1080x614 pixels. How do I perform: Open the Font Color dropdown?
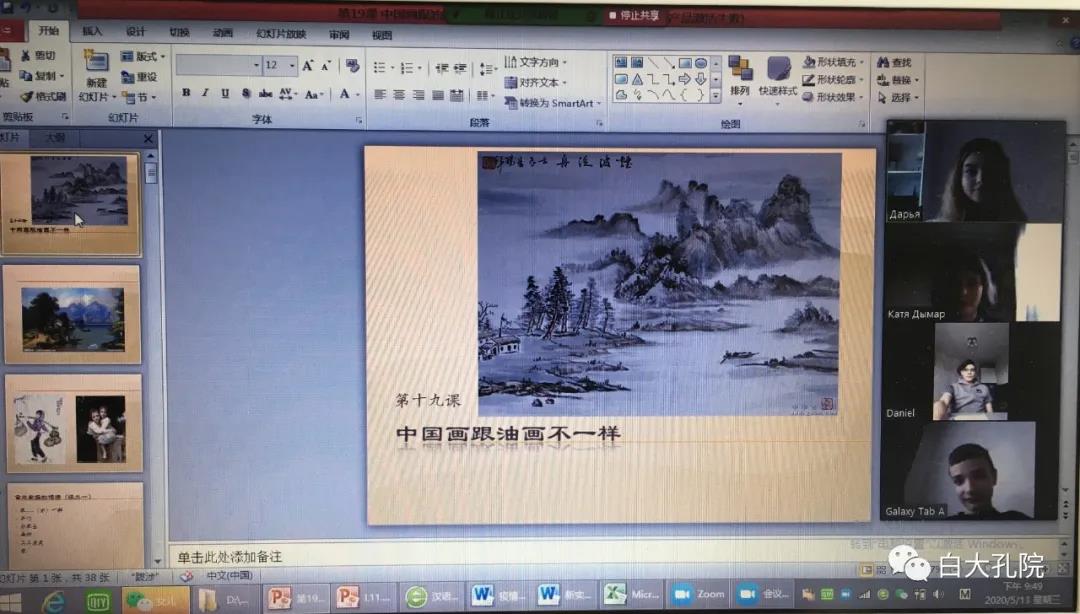(358, 94)
